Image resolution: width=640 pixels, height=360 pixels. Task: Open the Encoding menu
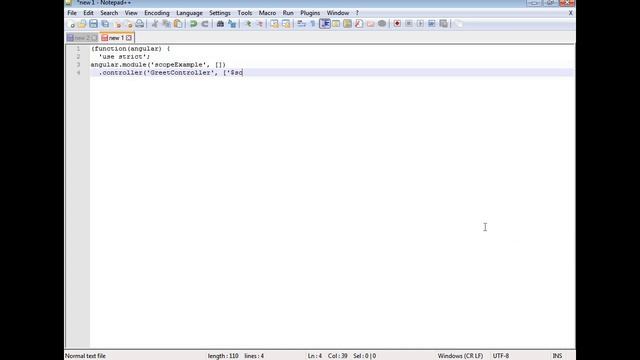[x=157, y=13]
